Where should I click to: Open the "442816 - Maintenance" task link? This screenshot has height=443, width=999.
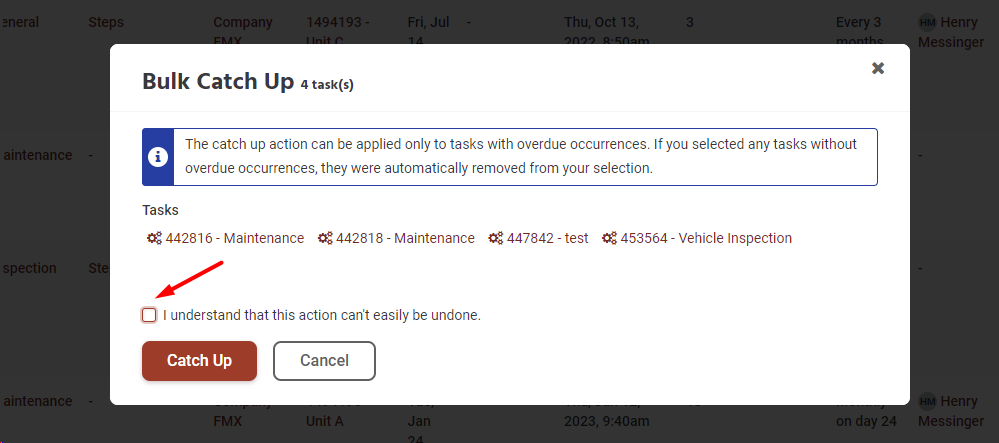234,238
